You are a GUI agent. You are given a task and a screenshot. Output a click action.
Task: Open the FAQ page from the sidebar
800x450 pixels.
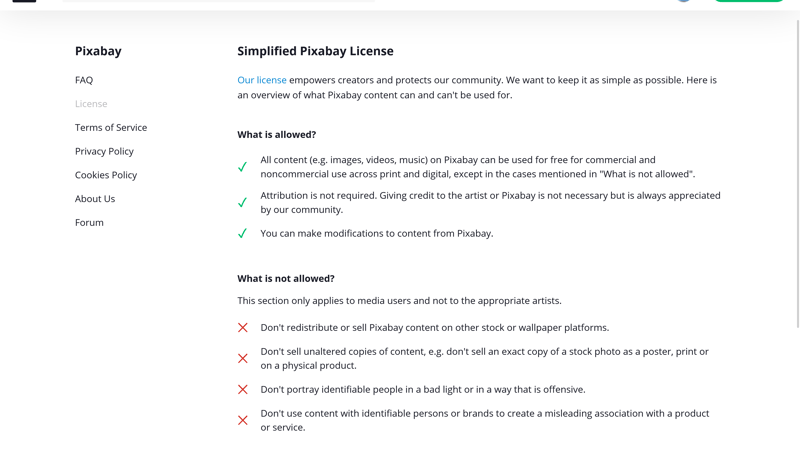point(84,80)
